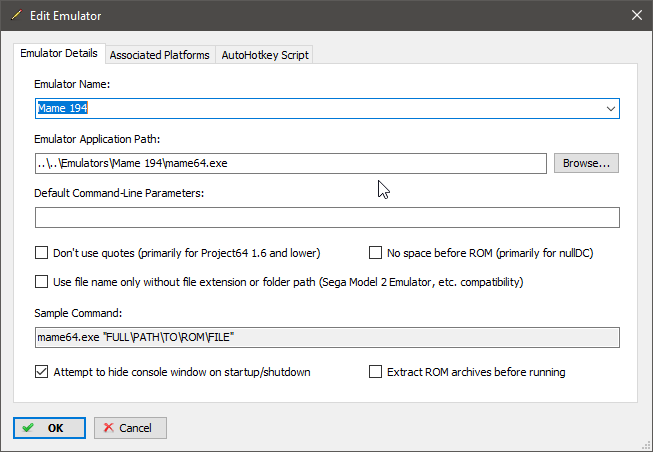The height and width of the screenshot is (452, 653).
Task: Select the Emulator Details tab
Action: 59,53
